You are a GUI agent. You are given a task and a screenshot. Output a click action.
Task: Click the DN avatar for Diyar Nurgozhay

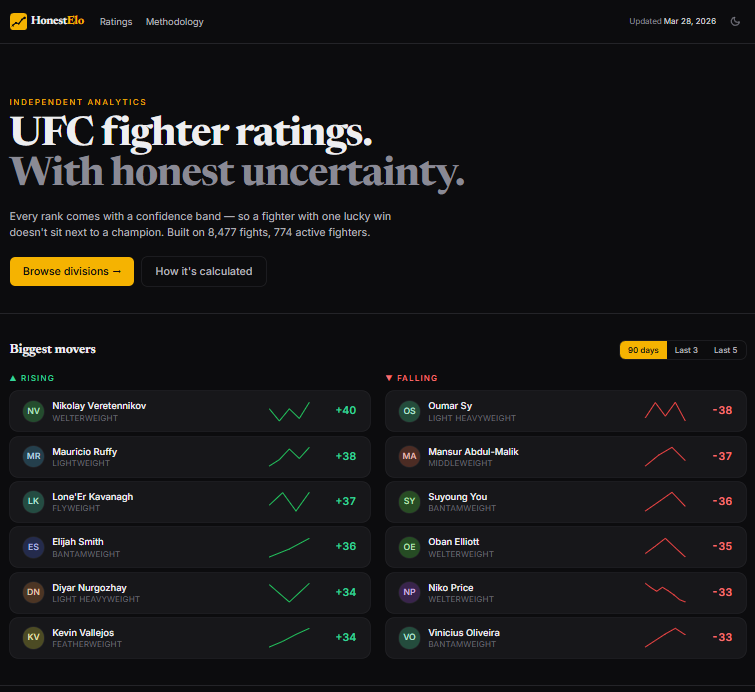pyautogui.click(x=33, y=592)
